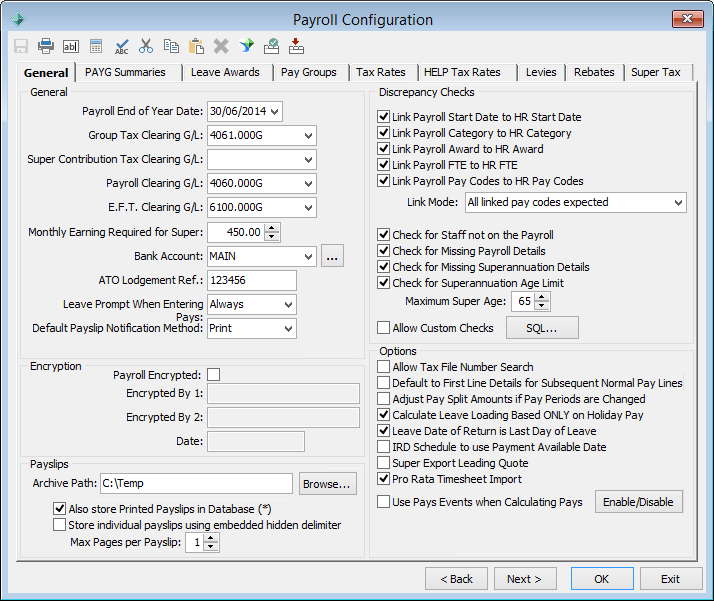Viewport: 714px width, 601px height.
Task: Click the green diamond arrow toolbar icon
Action: point(246,46)
